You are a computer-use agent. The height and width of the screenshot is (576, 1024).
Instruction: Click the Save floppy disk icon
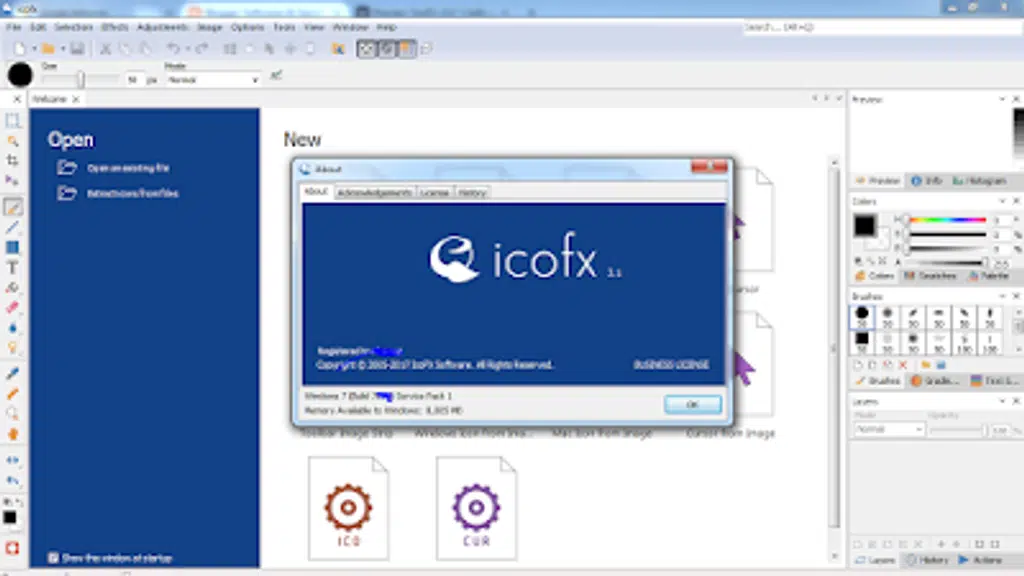(x=77, y=49)
